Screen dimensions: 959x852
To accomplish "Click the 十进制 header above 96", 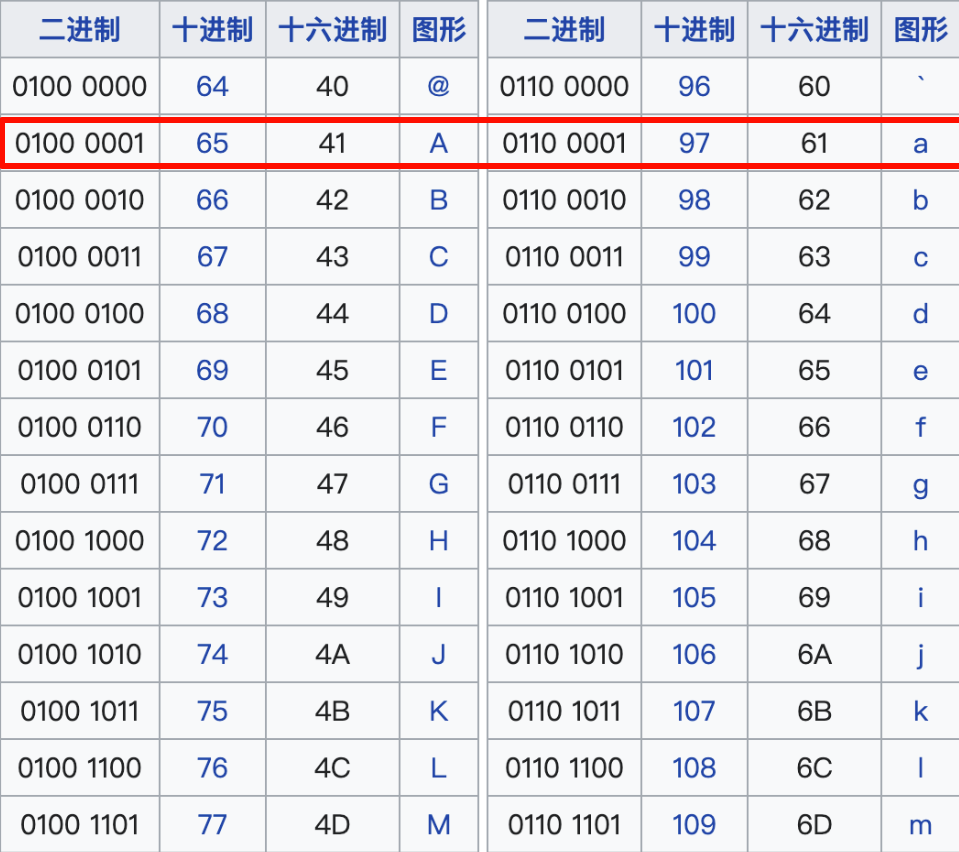I will pos(694,30).
